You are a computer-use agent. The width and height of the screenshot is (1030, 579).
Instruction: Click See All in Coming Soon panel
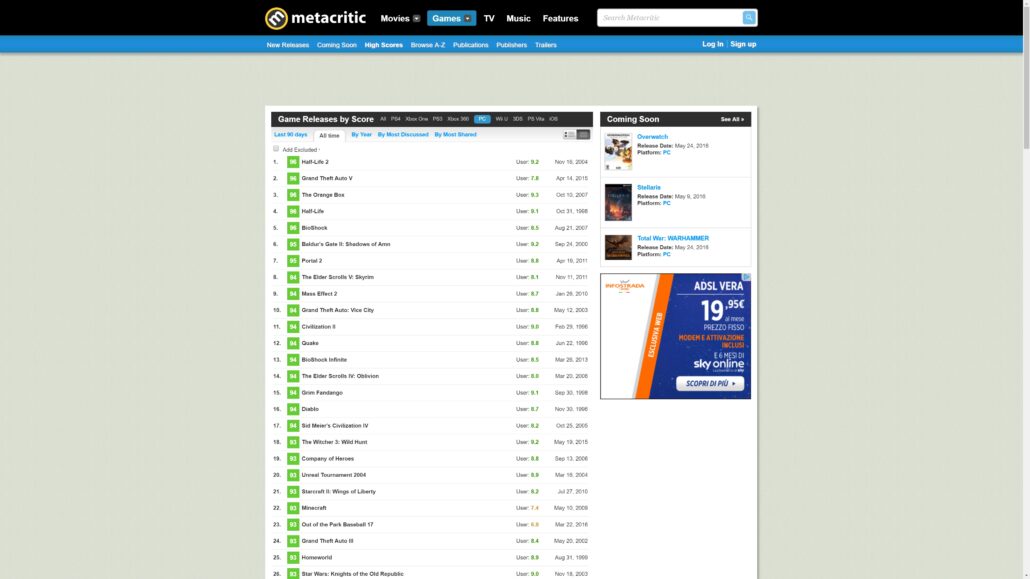[732, 119]
